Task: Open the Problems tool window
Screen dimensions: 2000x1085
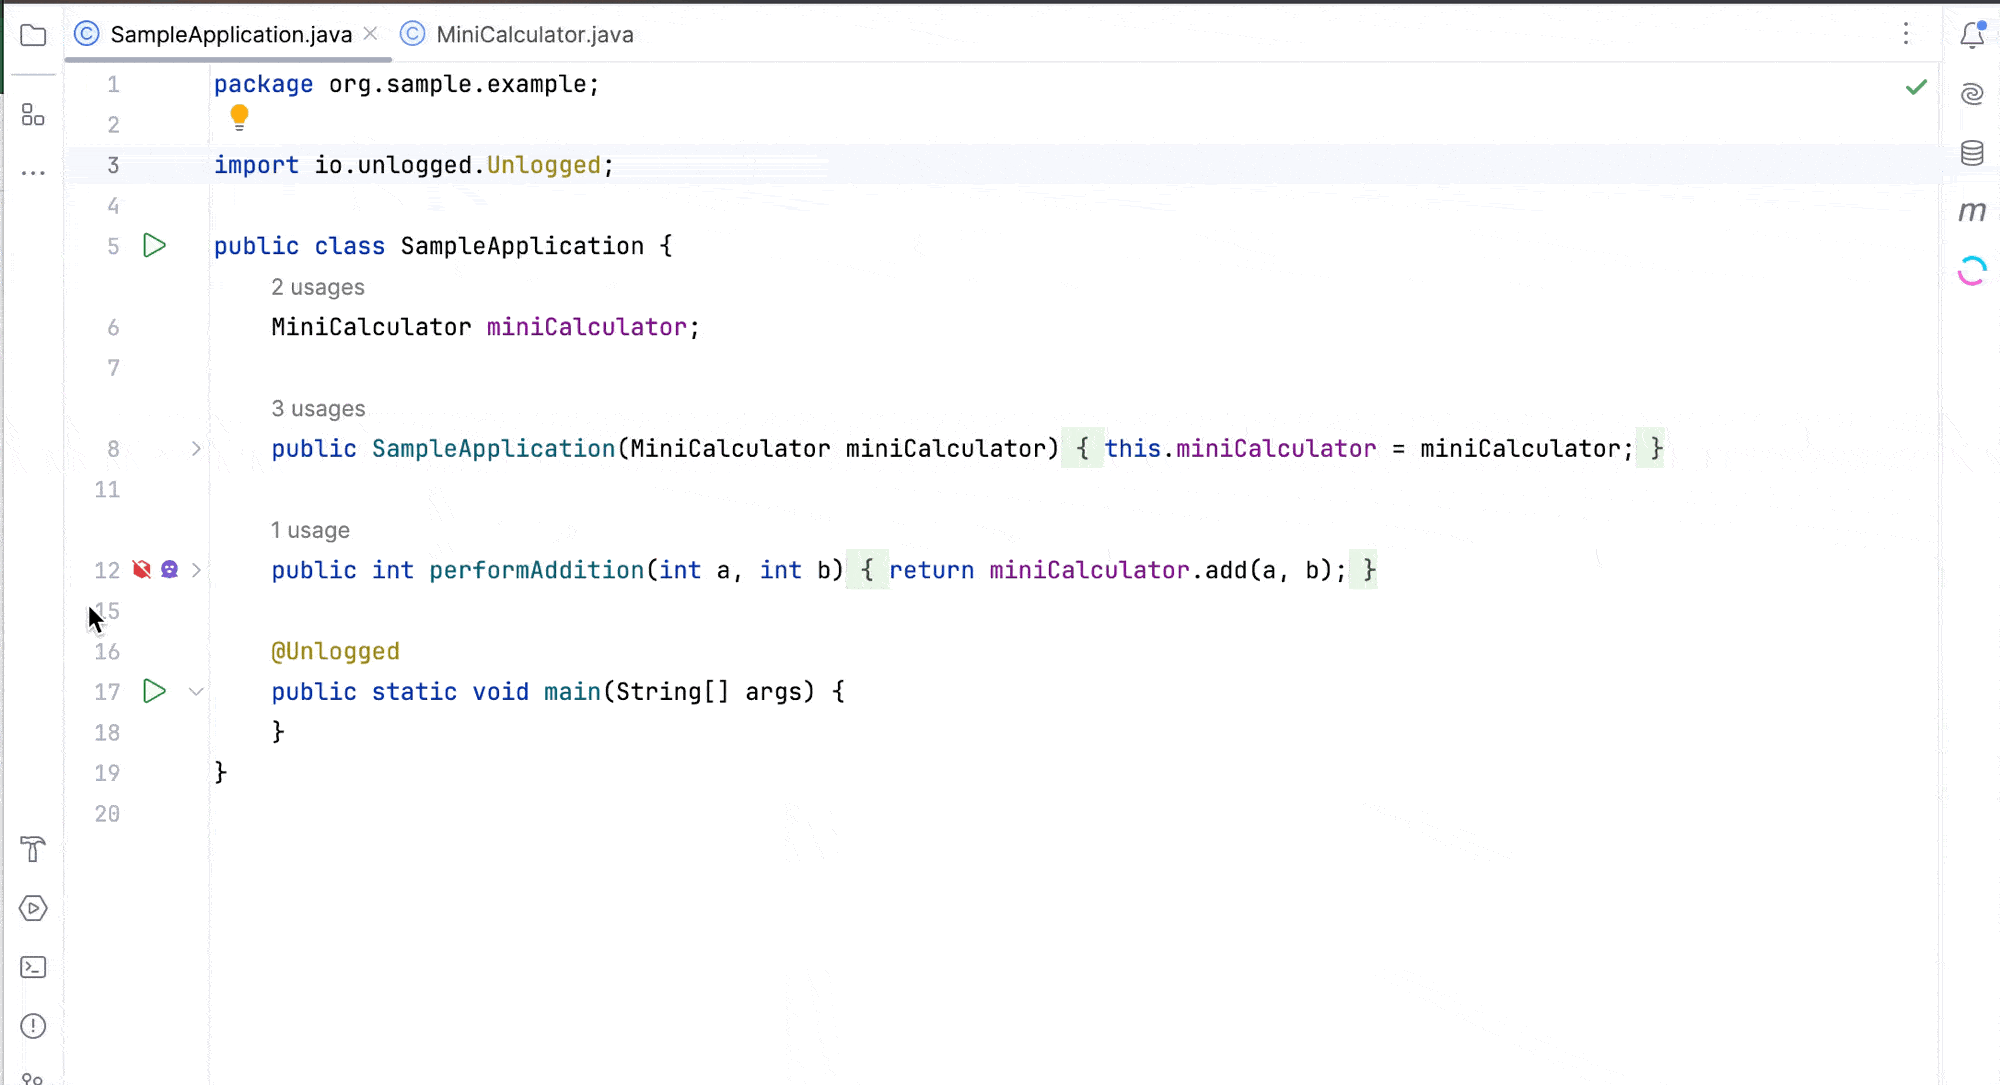Action: point(33,1025)
